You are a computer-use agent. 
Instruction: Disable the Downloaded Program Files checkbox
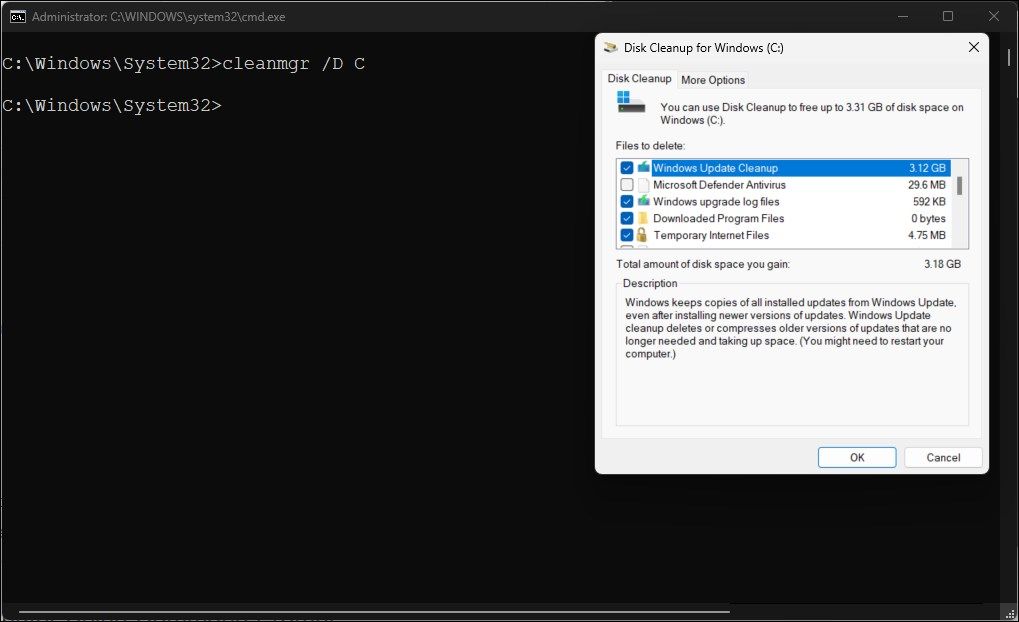pyautogui.click(x=626, y=218)
